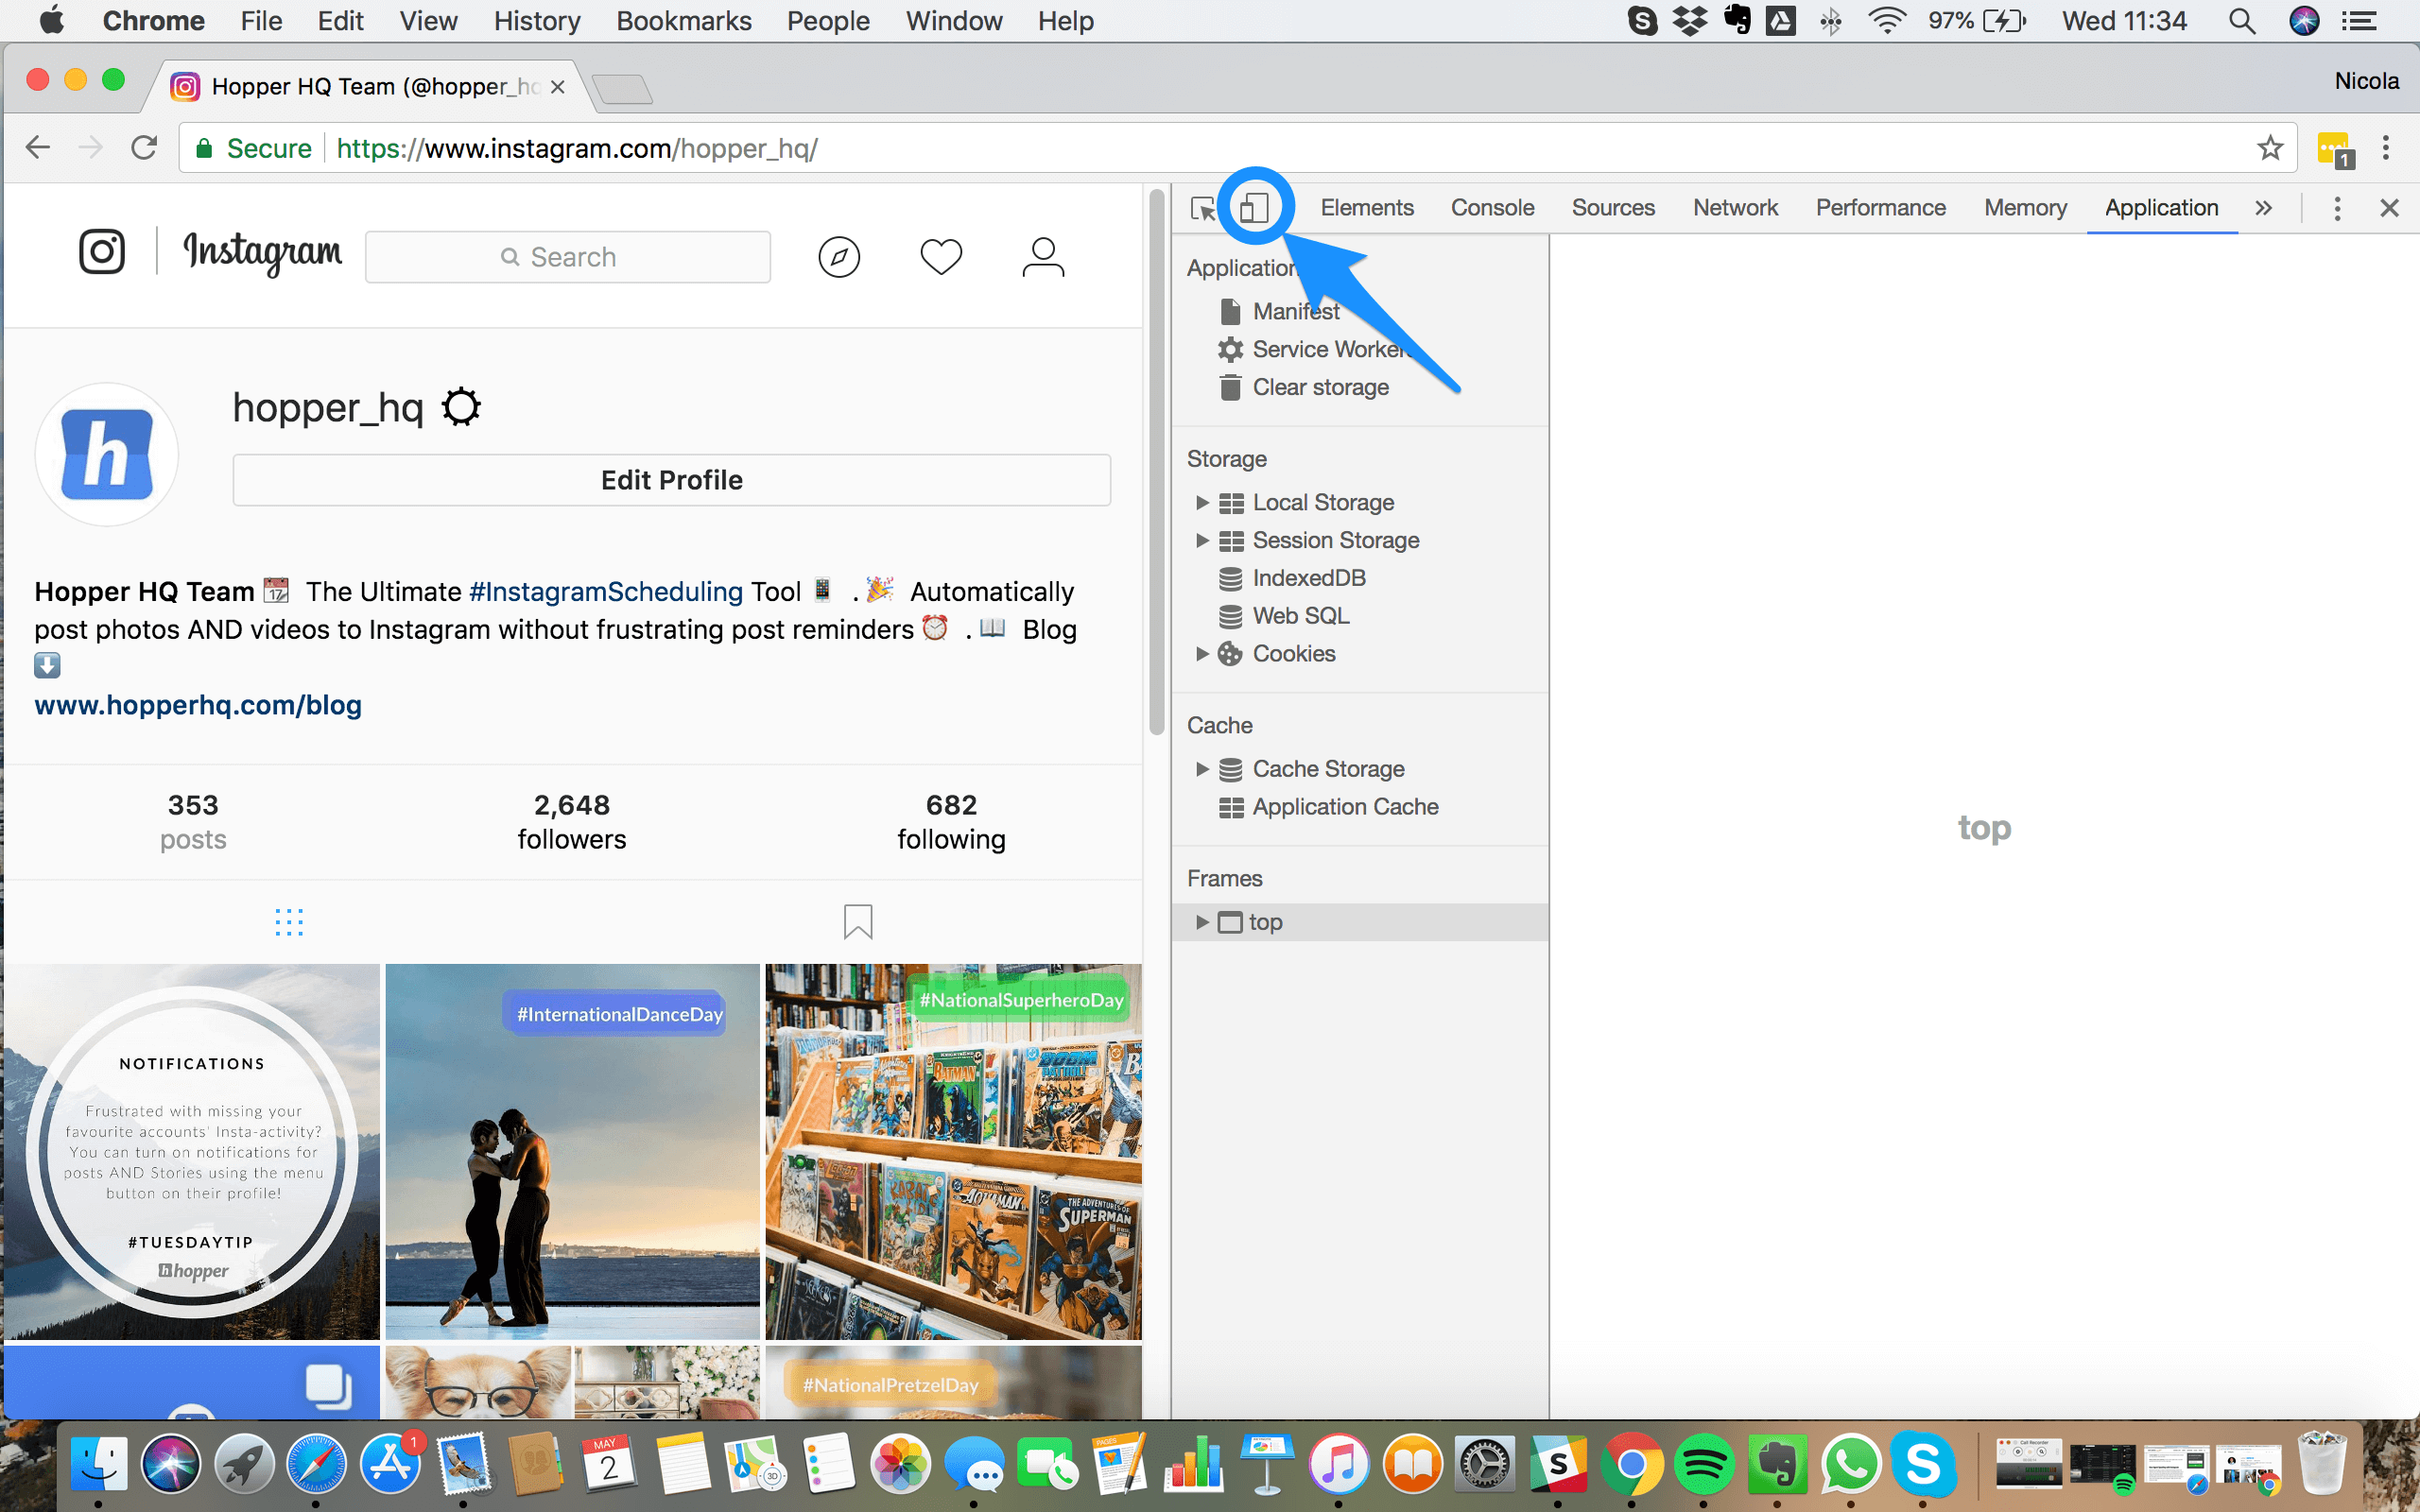The width and height of the screenshot is (2420, 1512).
Task: Click Edit Profile button on hopper_hq
Action: coord(671,479)
